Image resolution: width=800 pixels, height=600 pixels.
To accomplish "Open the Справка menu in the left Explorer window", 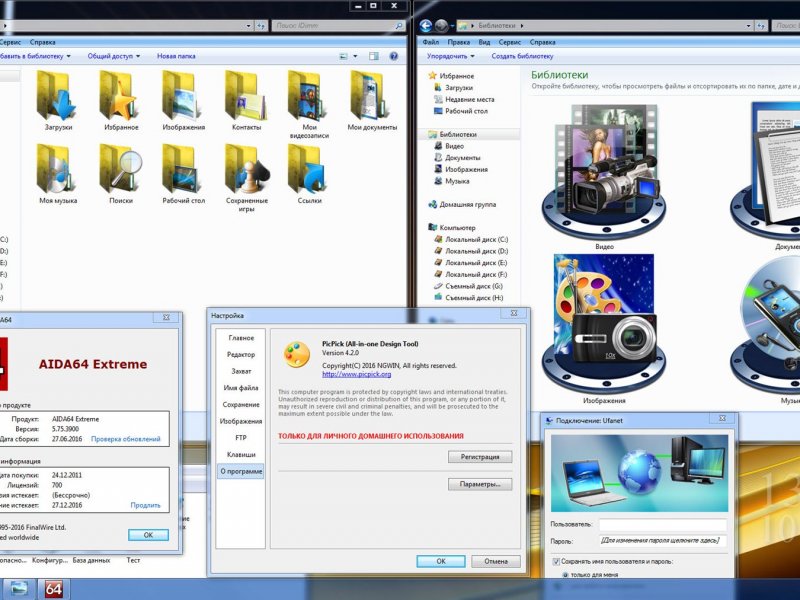I will 42,42.
